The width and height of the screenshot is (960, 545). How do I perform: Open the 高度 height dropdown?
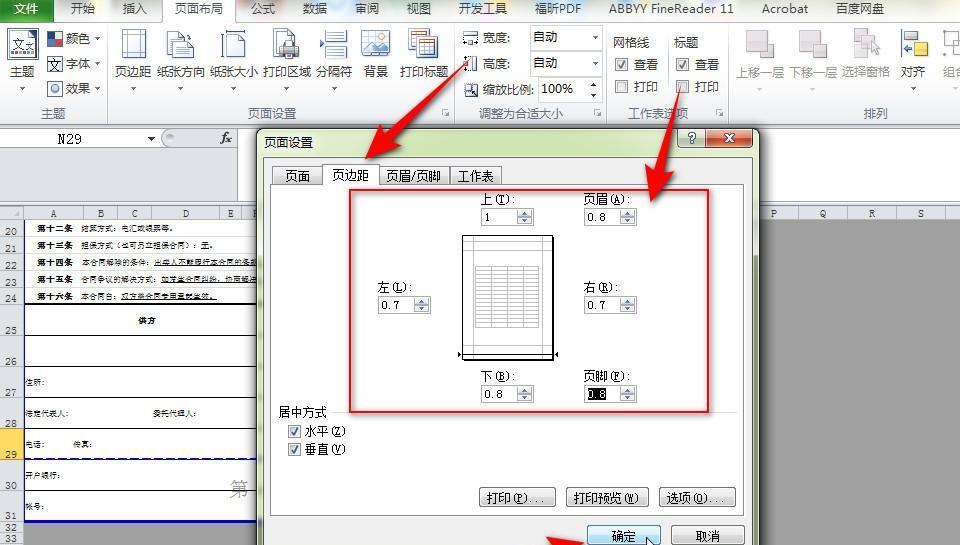coord(594,63)
